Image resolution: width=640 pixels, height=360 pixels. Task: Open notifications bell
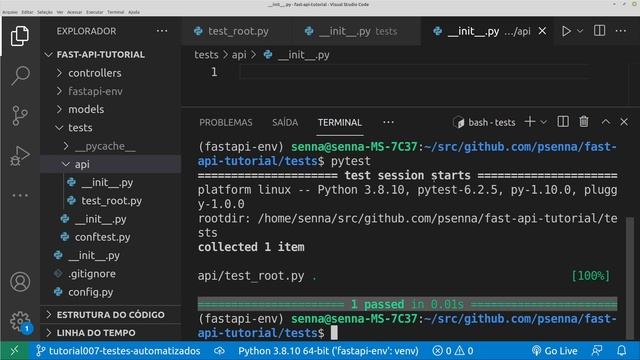pos(621,351)
